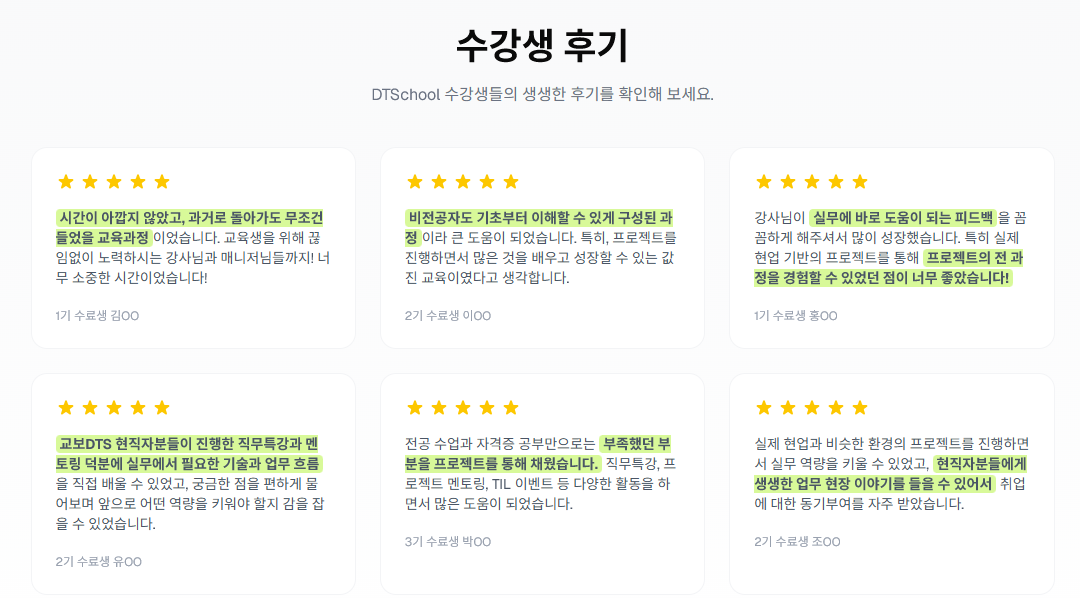This screenshot has height=598, width=1080.
Task: Click the first star in 김OO's review
Action: [x=66, y=182]
